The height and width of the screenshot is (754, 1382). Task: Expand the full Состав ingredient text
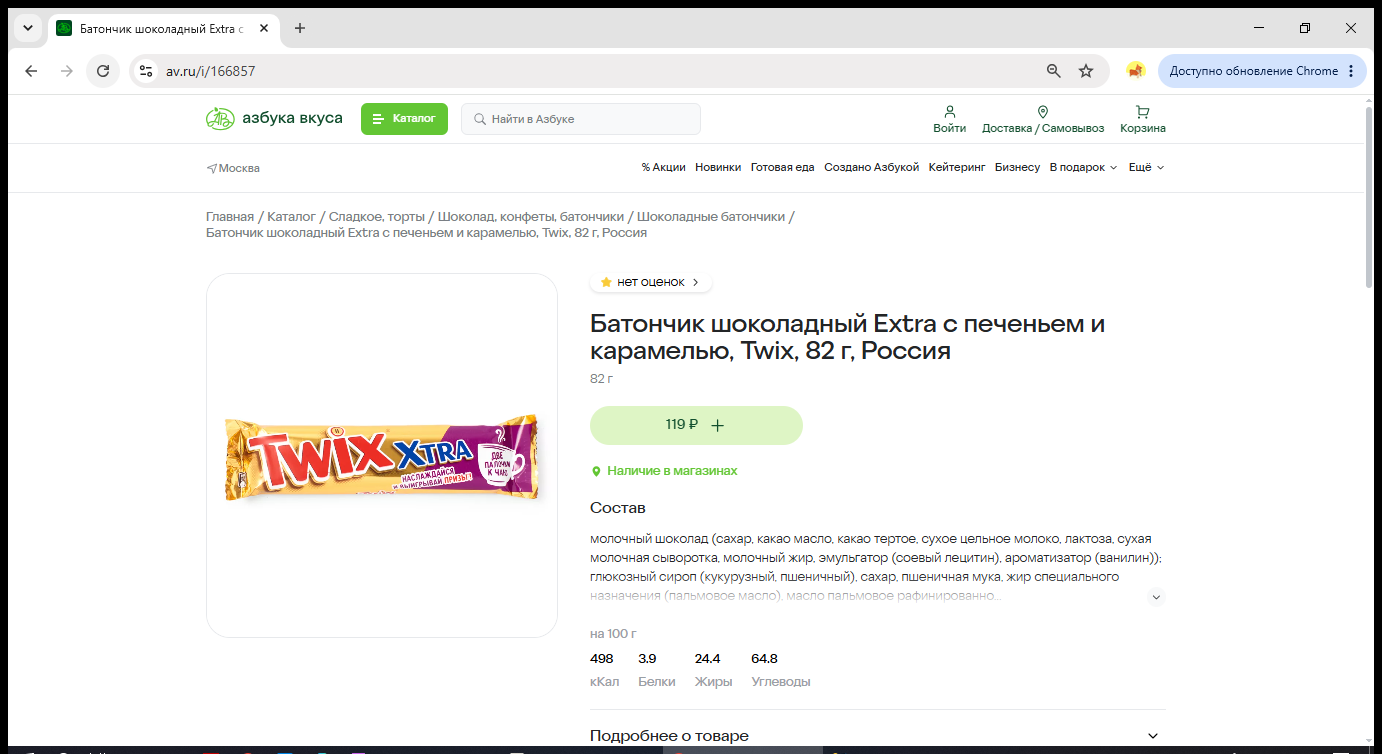(1156, 597)
